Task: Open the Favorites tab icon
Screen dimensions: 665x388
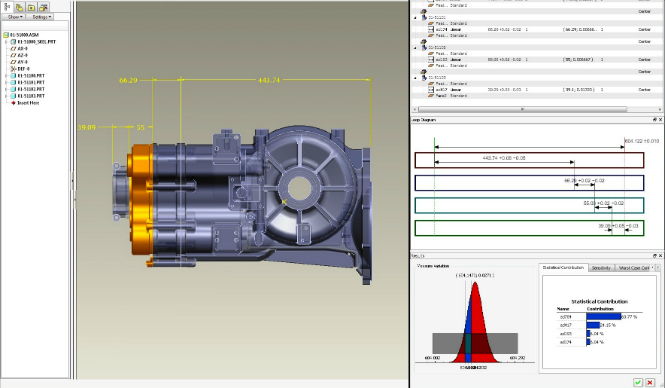Action: click(31, 7)
